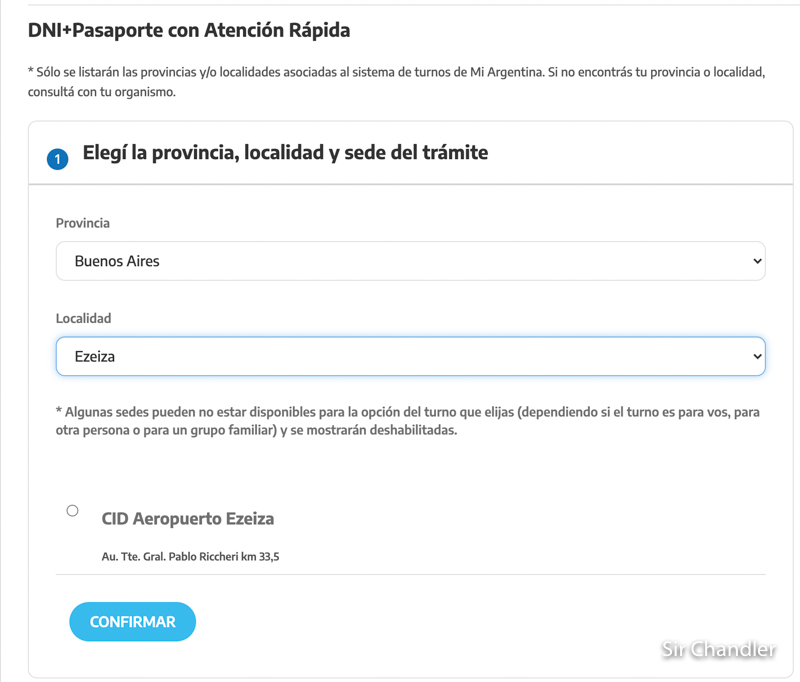Select the CID Aeropuerto Ezeiza radio button
800x682 pixels.
(72, 511)
